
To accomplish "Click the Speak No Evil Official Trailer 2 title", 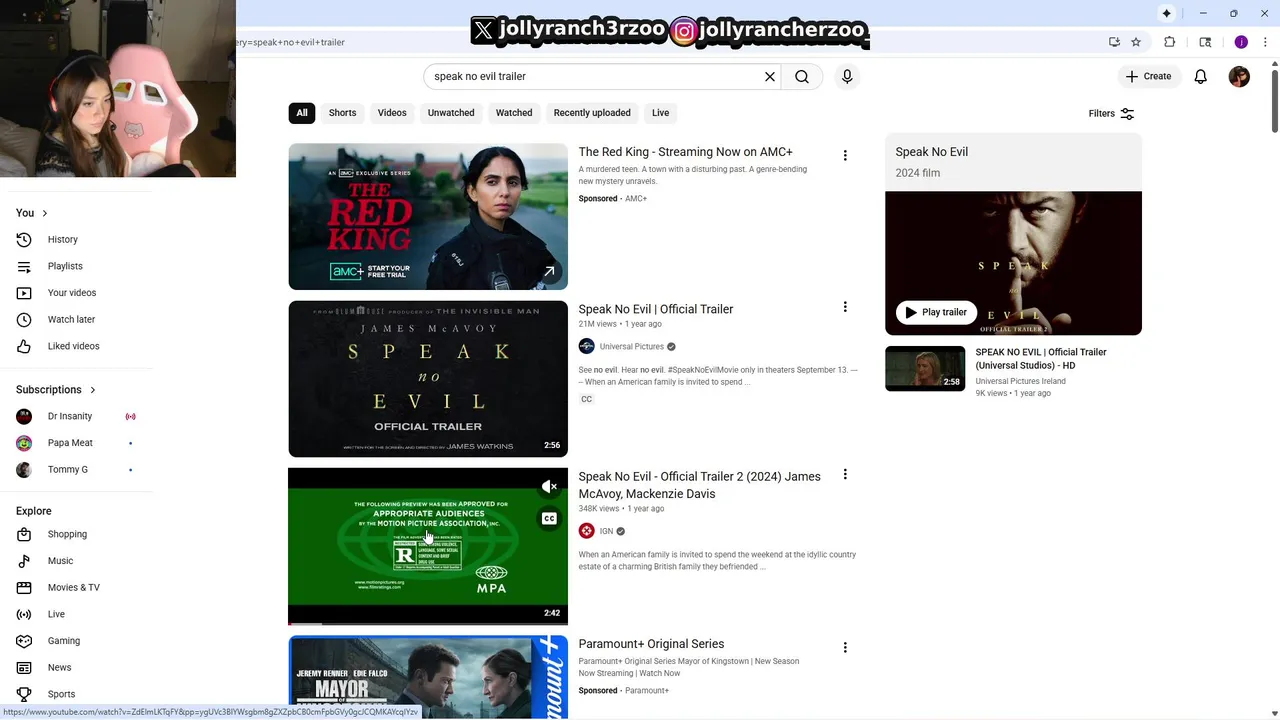I will click(699, 485).
